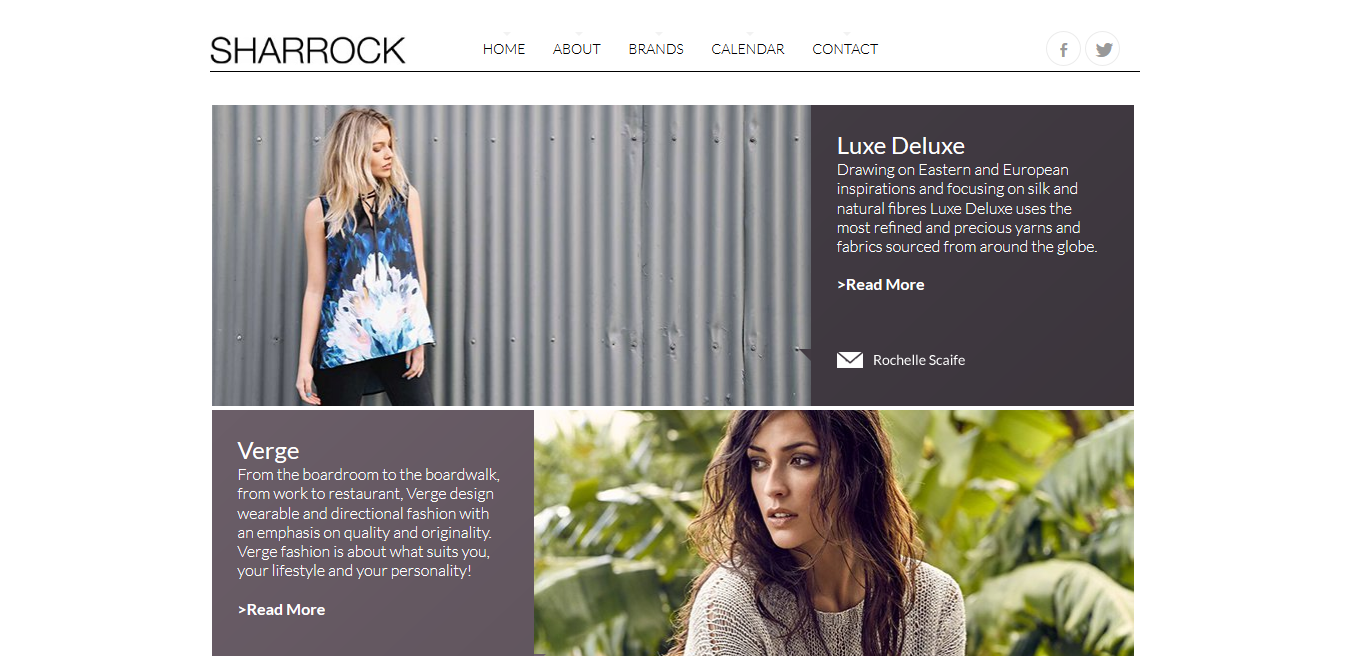Select BRANDS in the navigation

pyautogui.click(x=656, y=49)
